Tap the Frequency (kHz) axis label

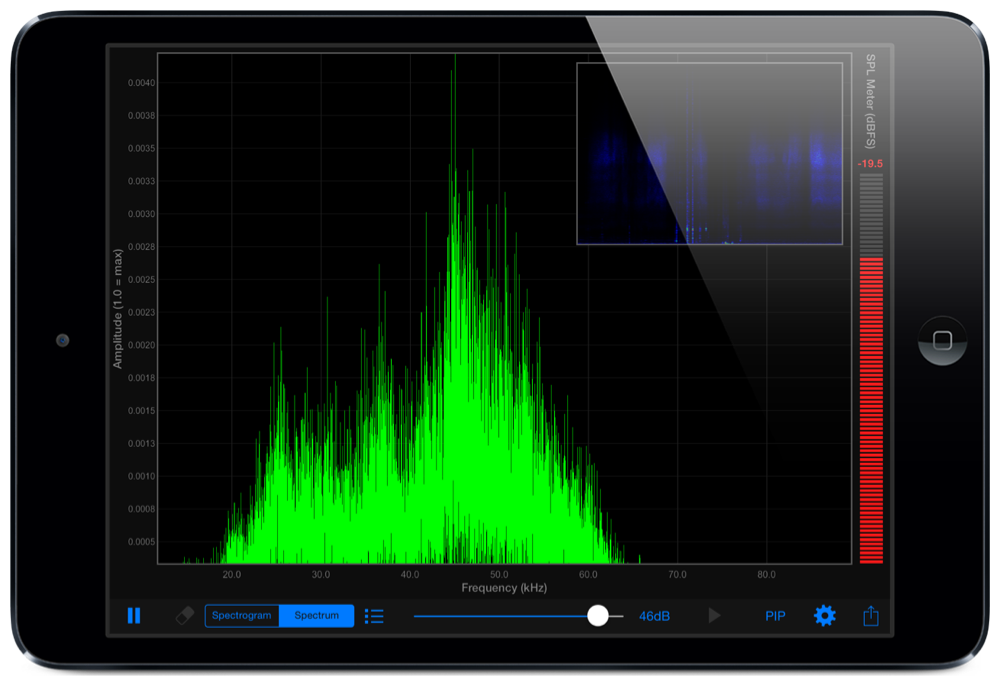coord(504,588)
